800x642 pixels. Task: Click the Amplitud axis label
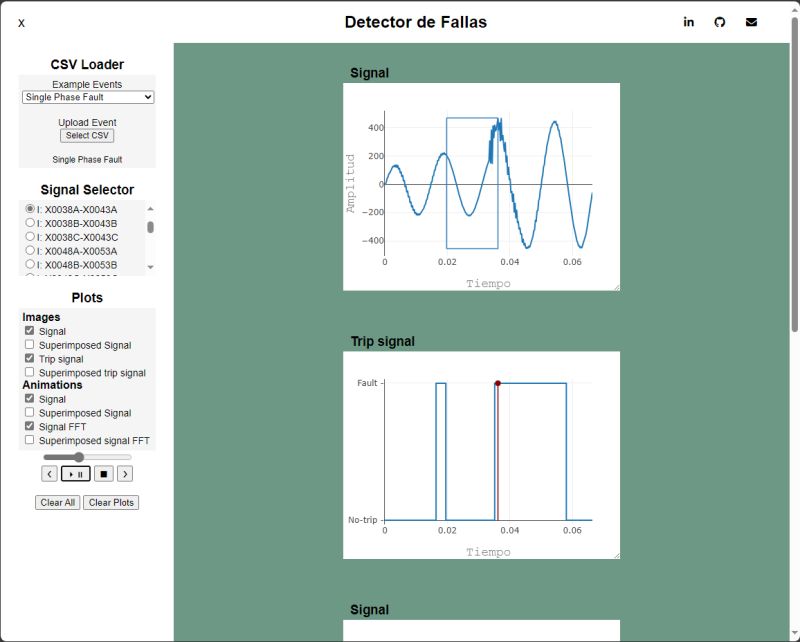coord(350,183)
